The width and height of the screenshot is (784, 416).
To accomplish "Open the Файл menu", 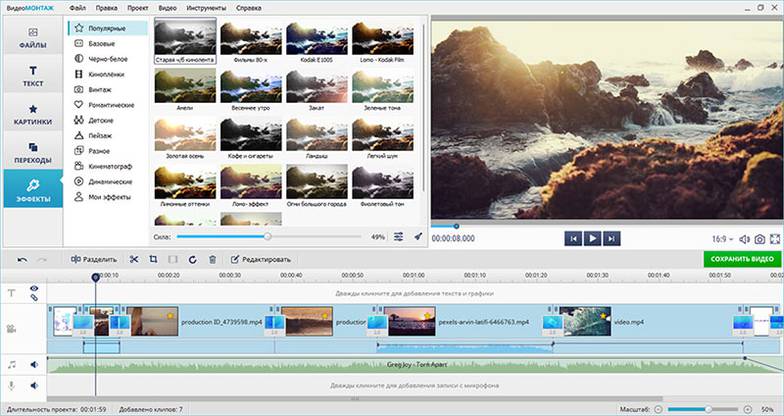I will click(x=78, y=8).
